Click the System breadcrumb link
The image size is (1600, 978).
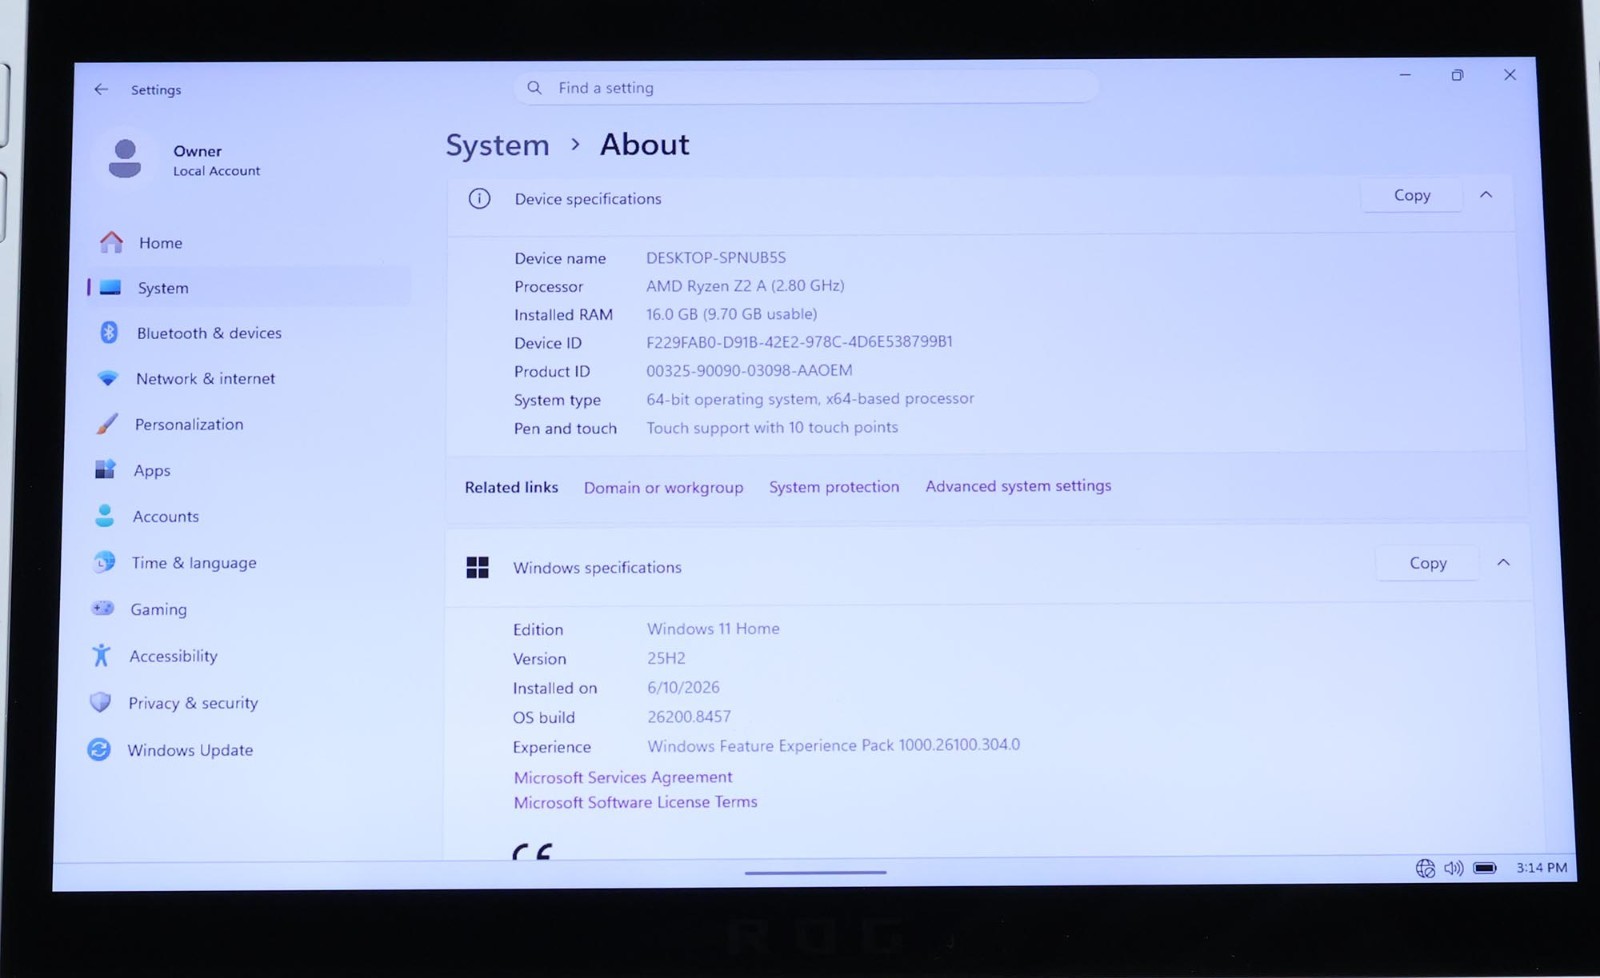(x=498, y=145)
